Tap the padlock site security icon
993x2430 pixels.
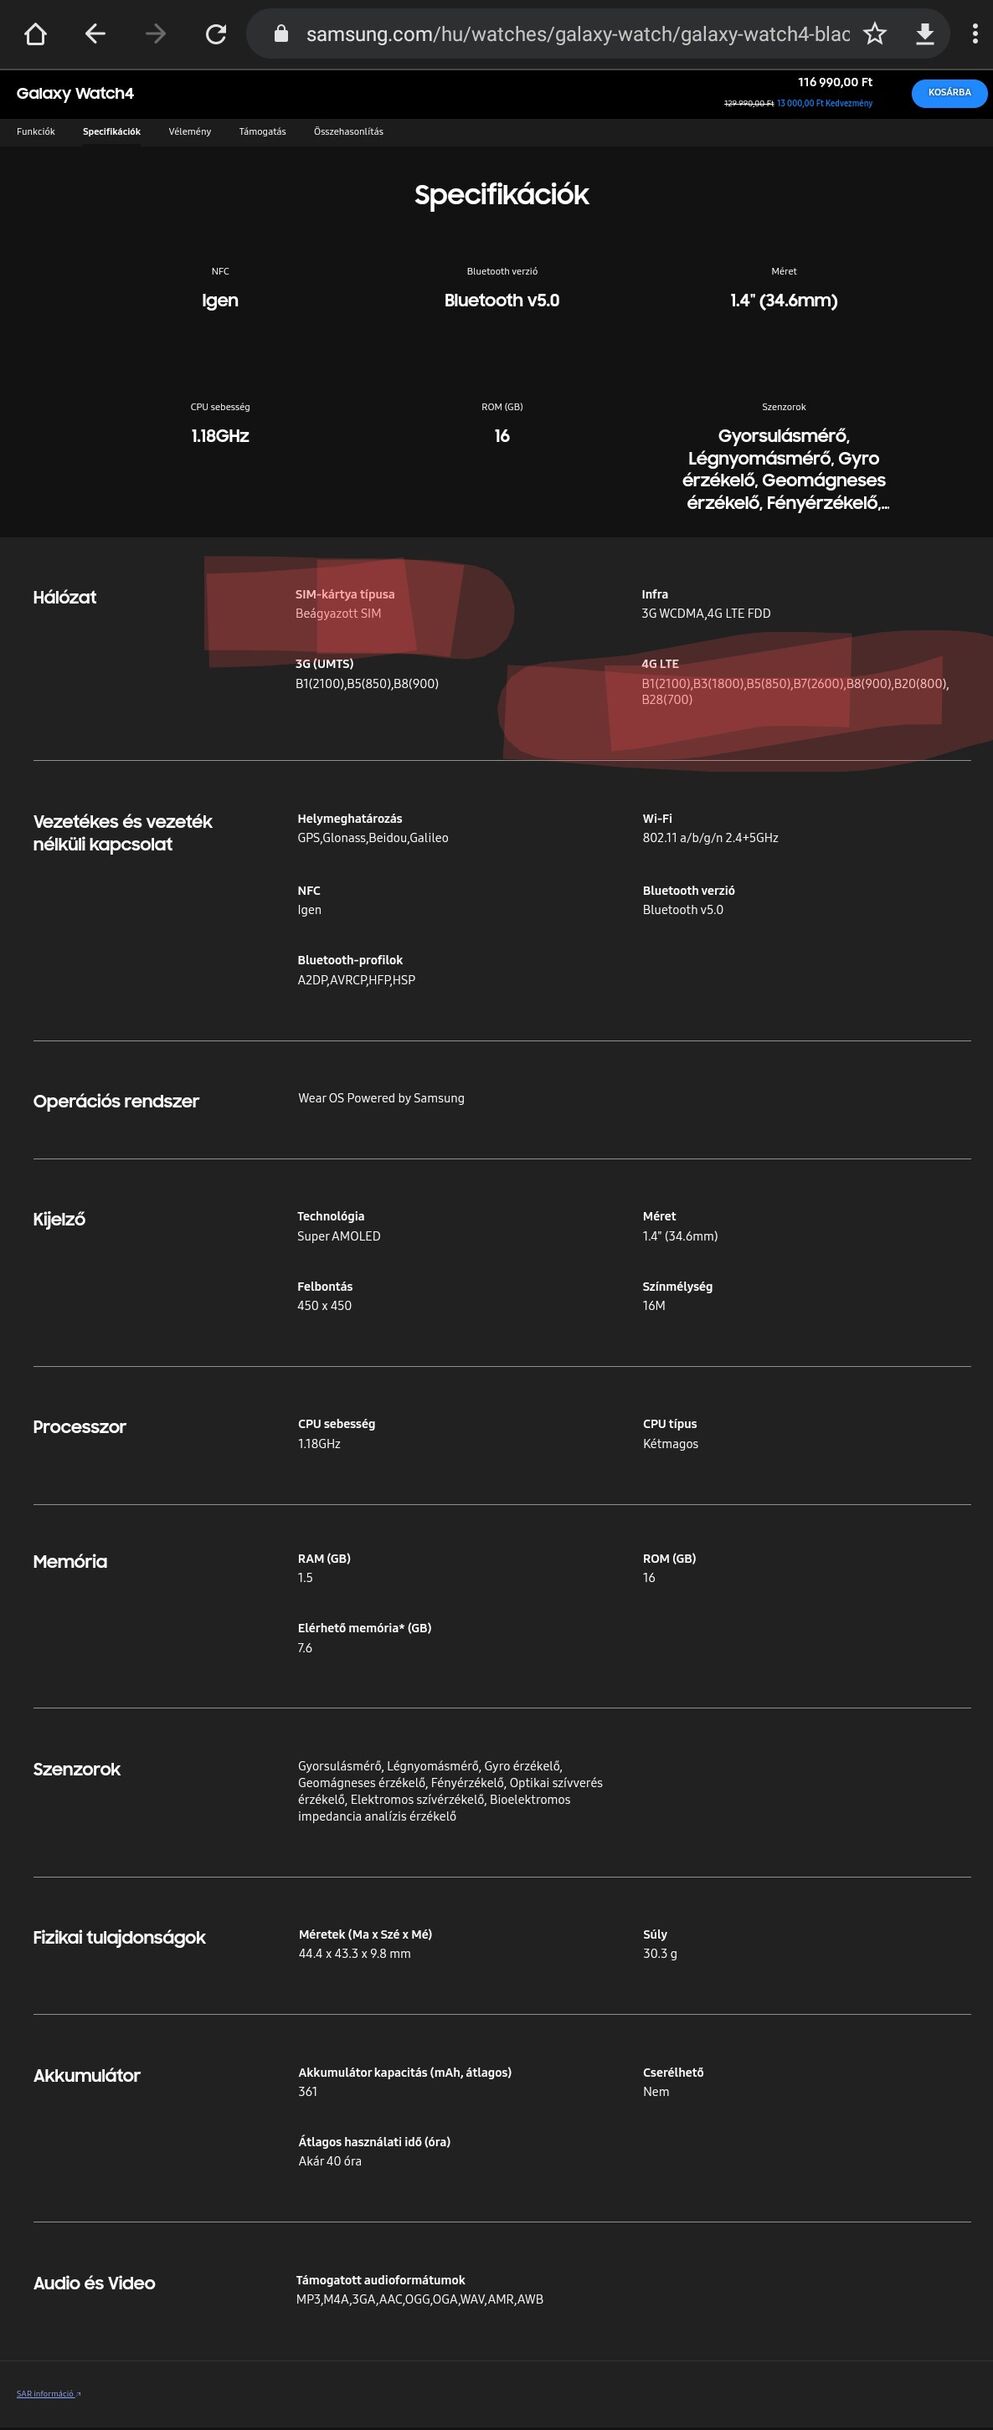click(x=281, y=33)
